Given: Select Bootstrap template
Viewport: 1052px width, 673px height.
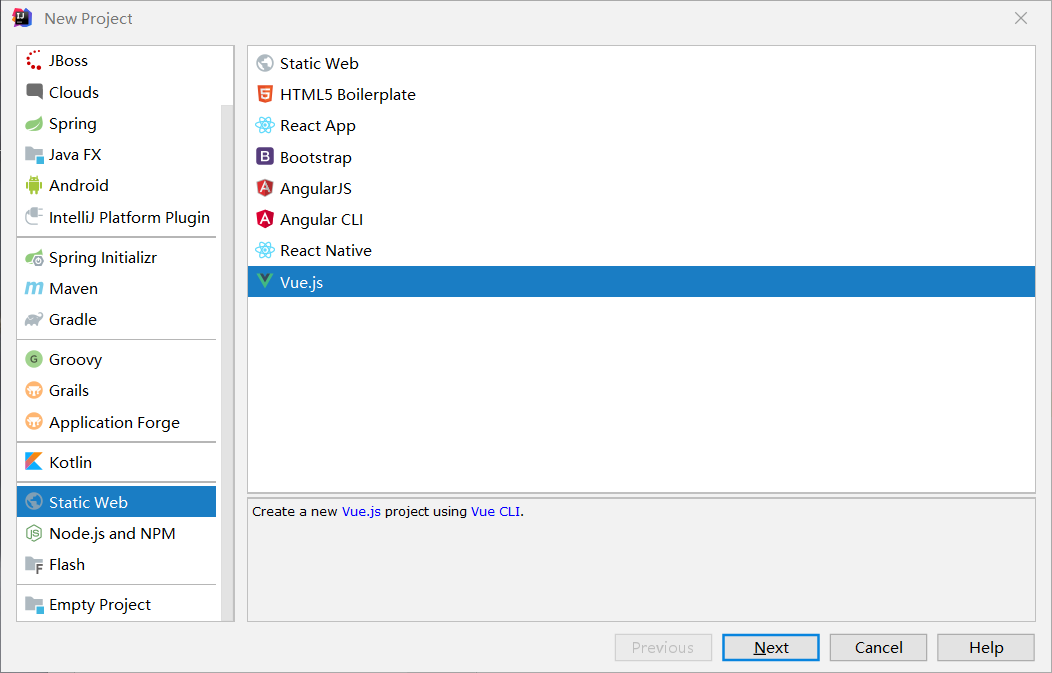Looking at the screenshot, I should [x=641, y=157].
